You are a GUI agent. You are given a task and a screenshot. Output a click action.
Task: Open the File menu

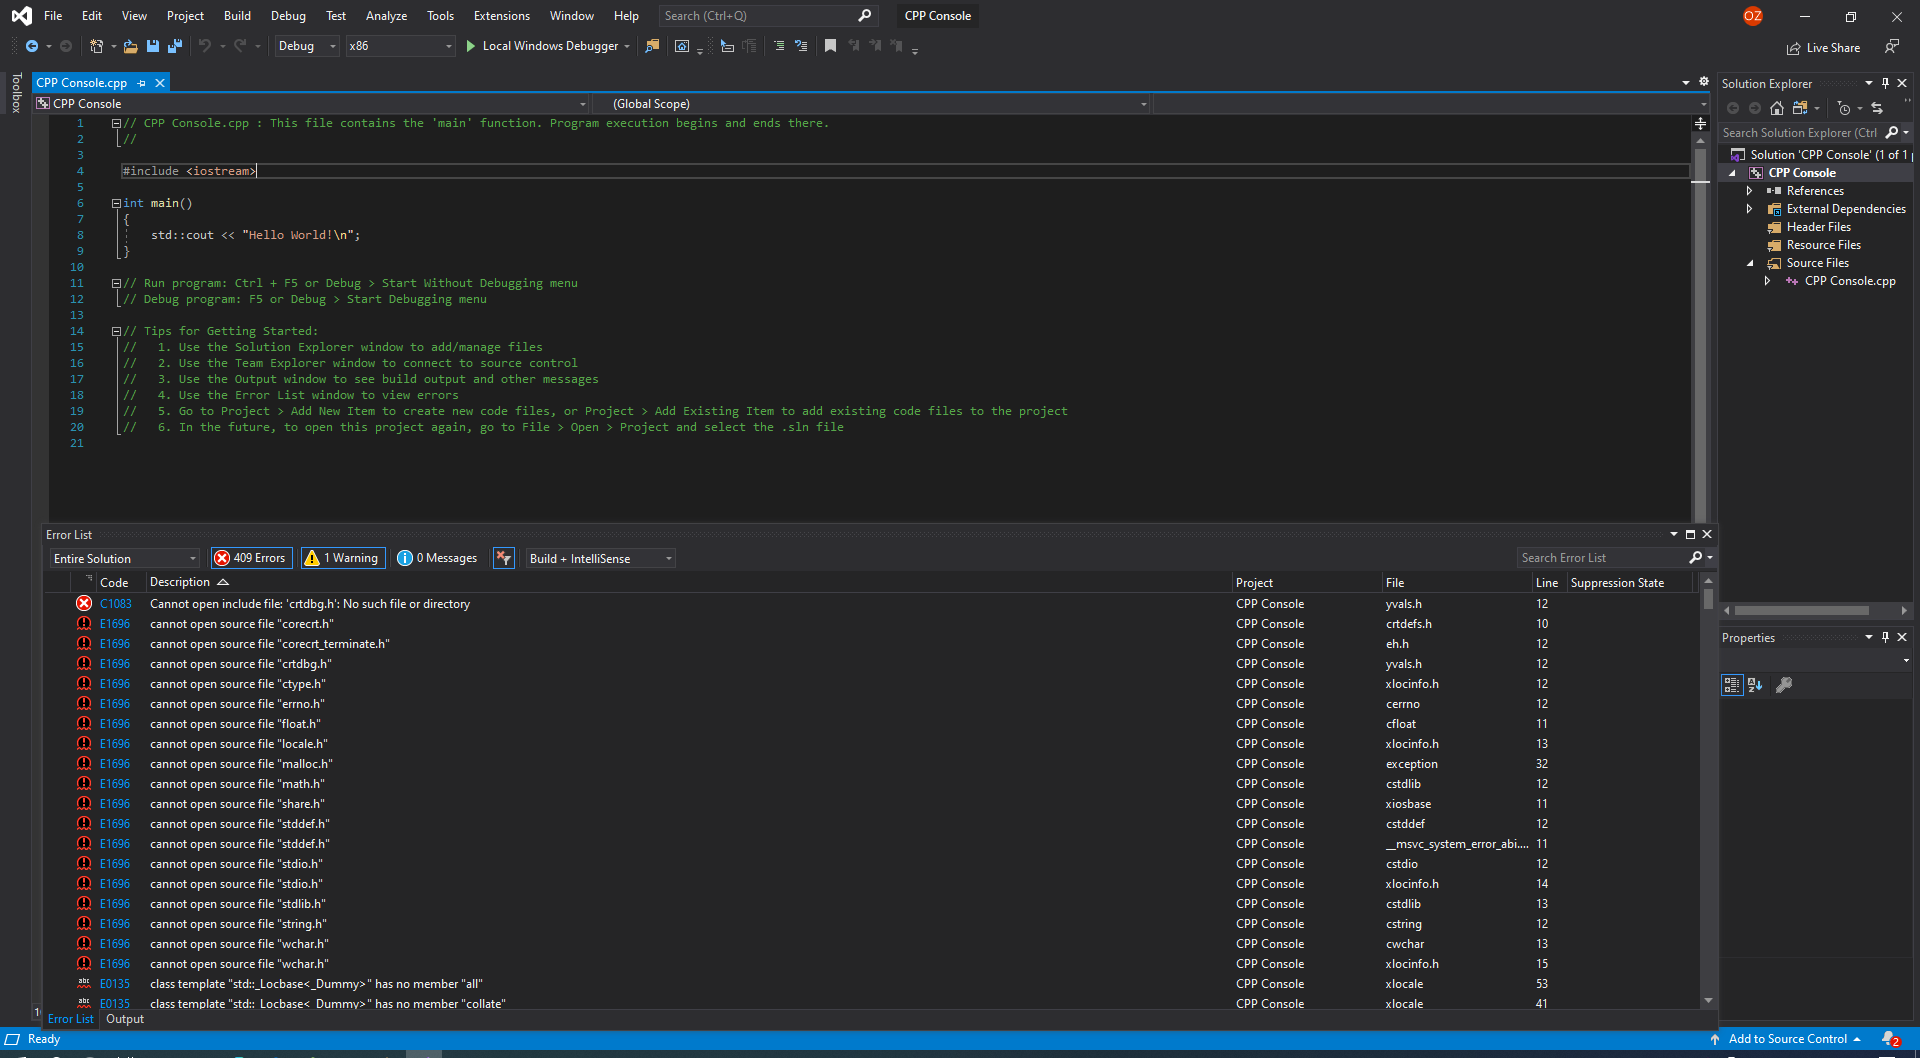coord(53,16)
